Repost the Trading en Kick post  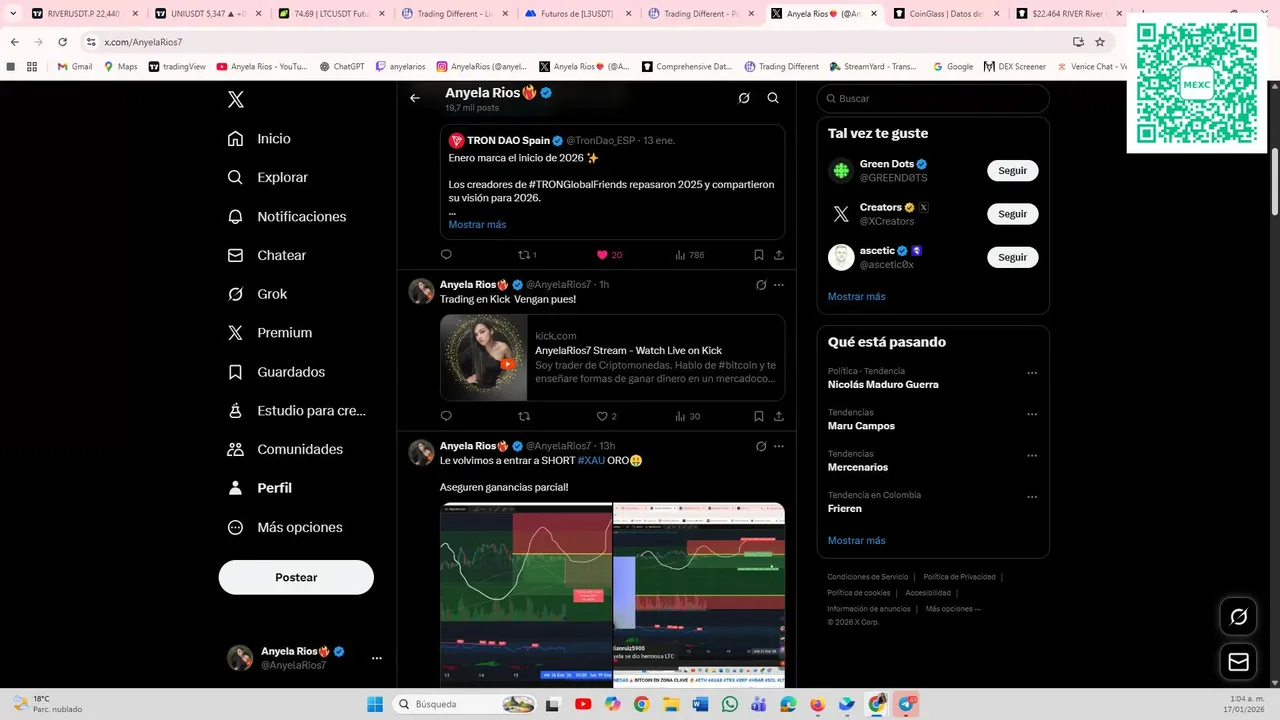pos(524,416)
